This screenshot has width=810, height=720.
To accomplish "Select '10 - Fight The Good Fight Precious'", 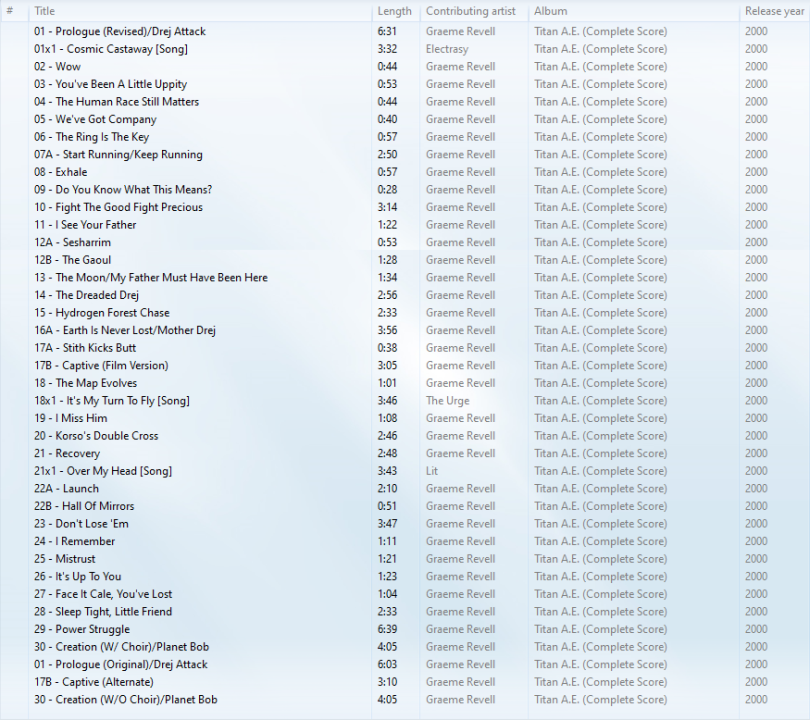I will 118,207.
